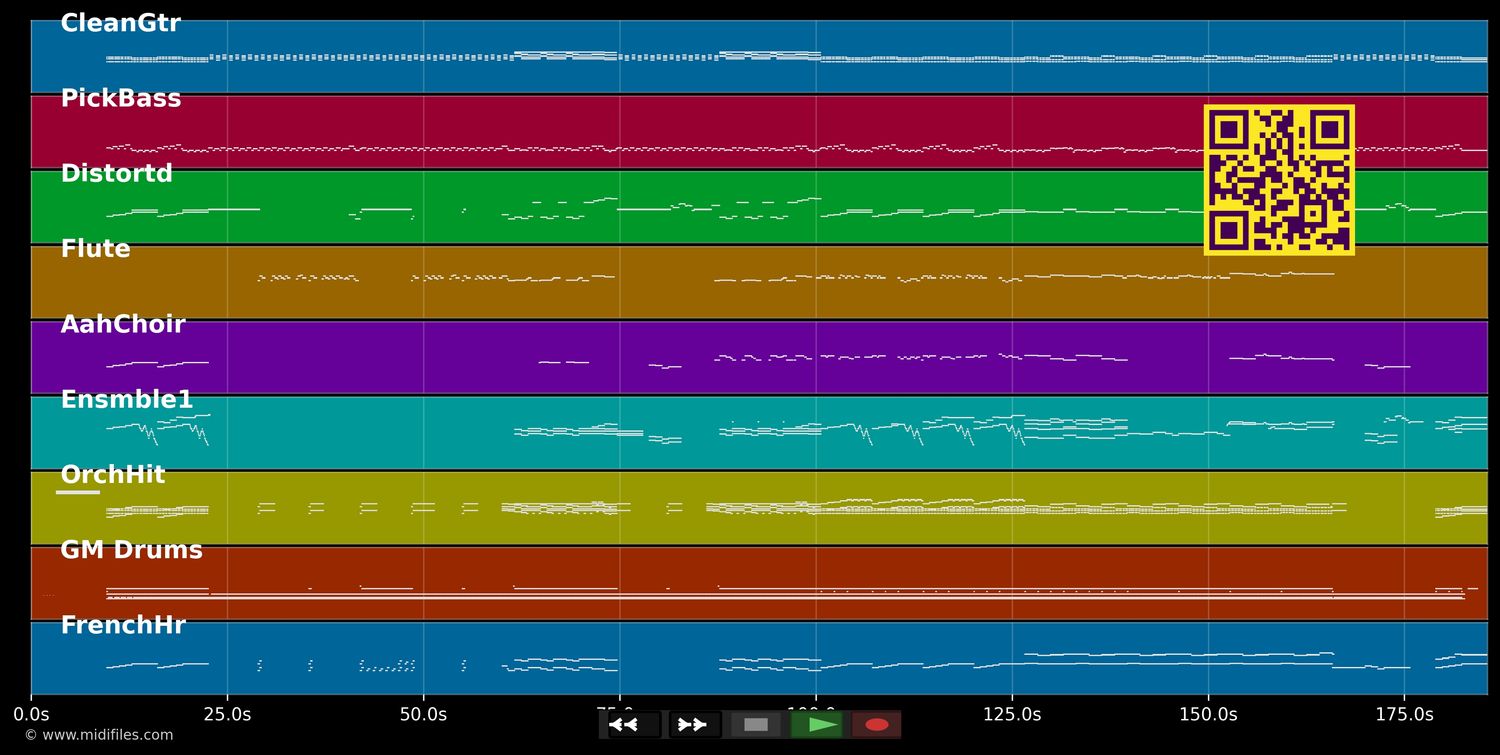The image size is (1500, 755).
Task: Jump to the 125.0s timeline marker
Action: coord(1012,715)
